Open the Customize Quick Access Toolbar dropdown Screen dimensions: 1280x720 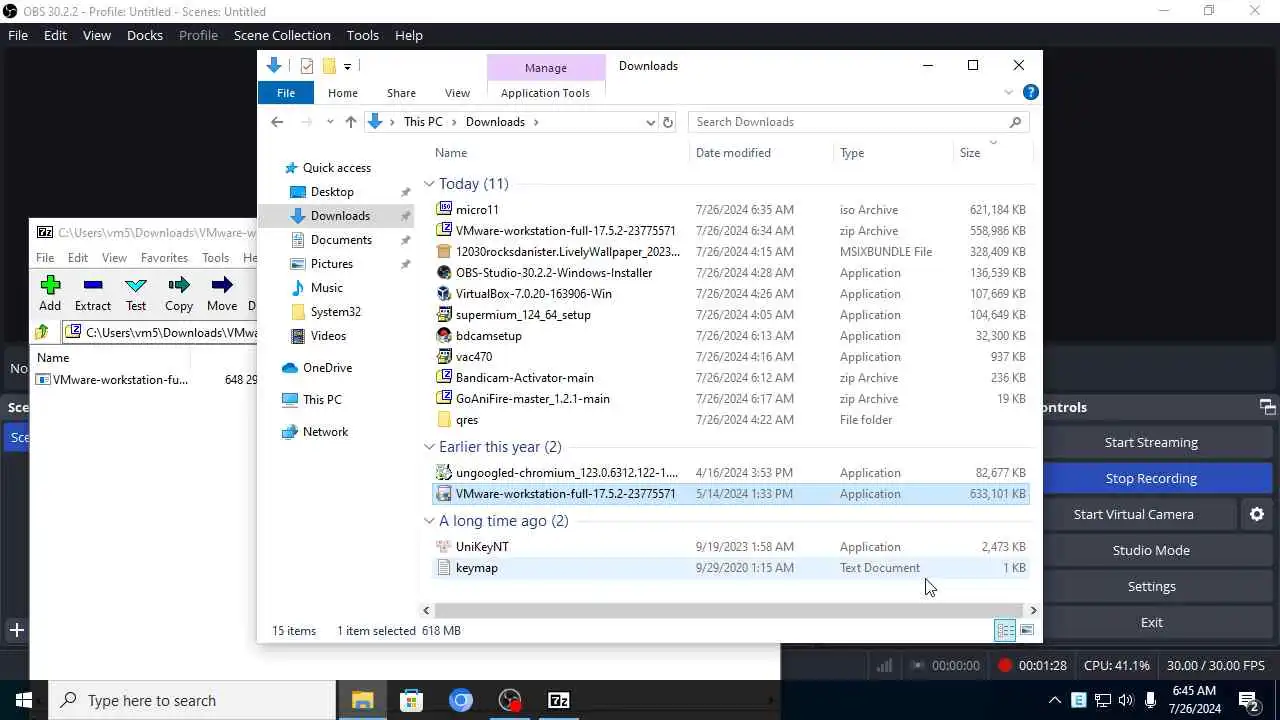coord(347,66)
